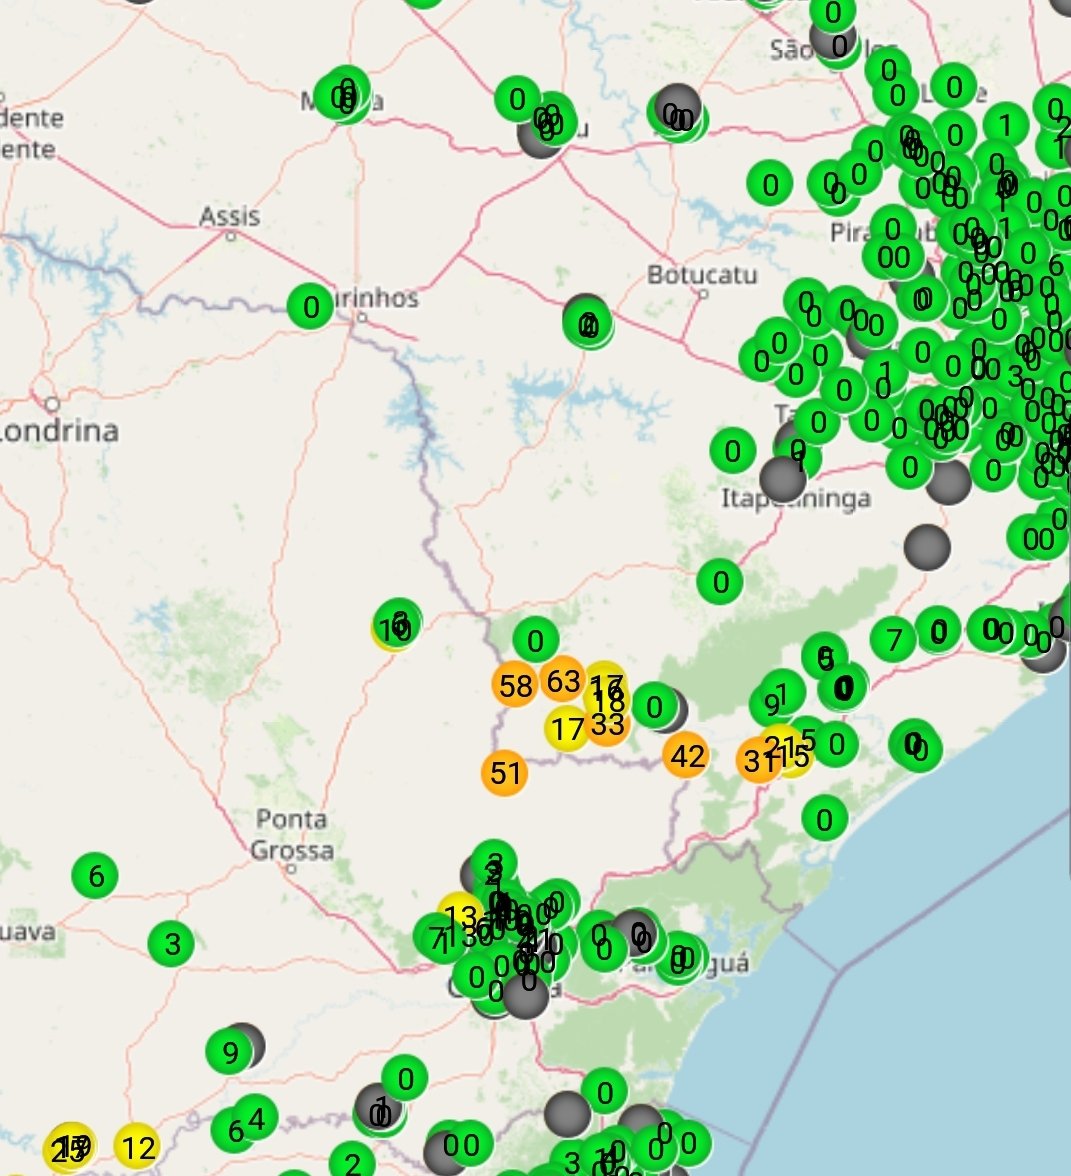1071x1176 pixels.
Task: Open the orange 51 marker details
Action: (506, 773)
